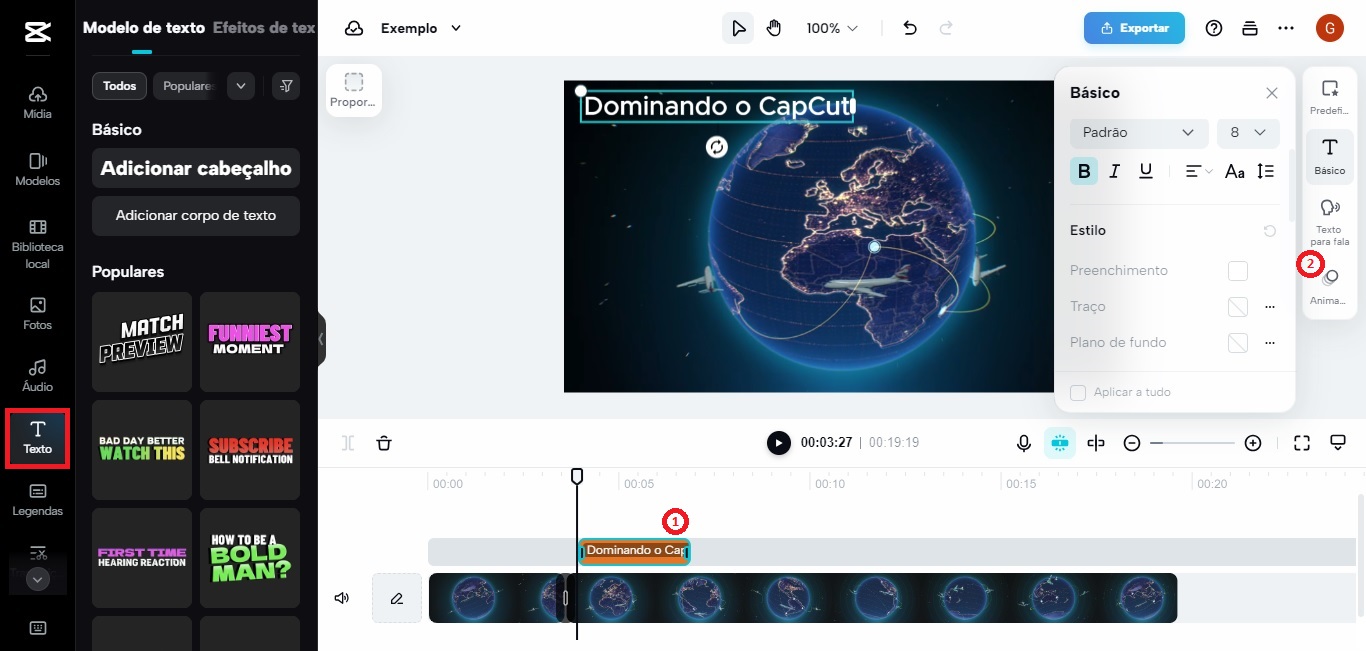Viewport: 1366px width, 651px height.
Task: Open Predefinições text presets tab
Action: tap(1330, 97)
